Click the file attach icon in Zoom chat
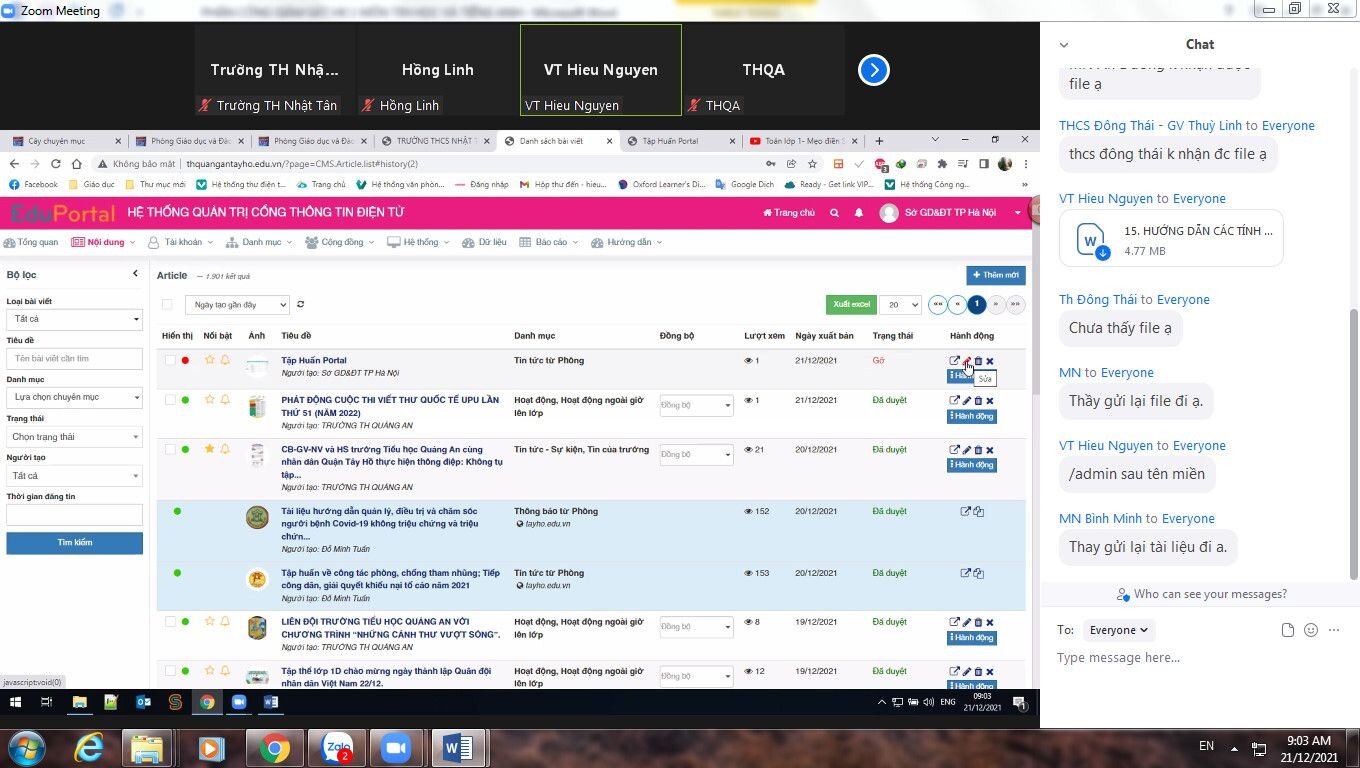This screenshot has width=1360, height=768. [x=1287, y=630]
